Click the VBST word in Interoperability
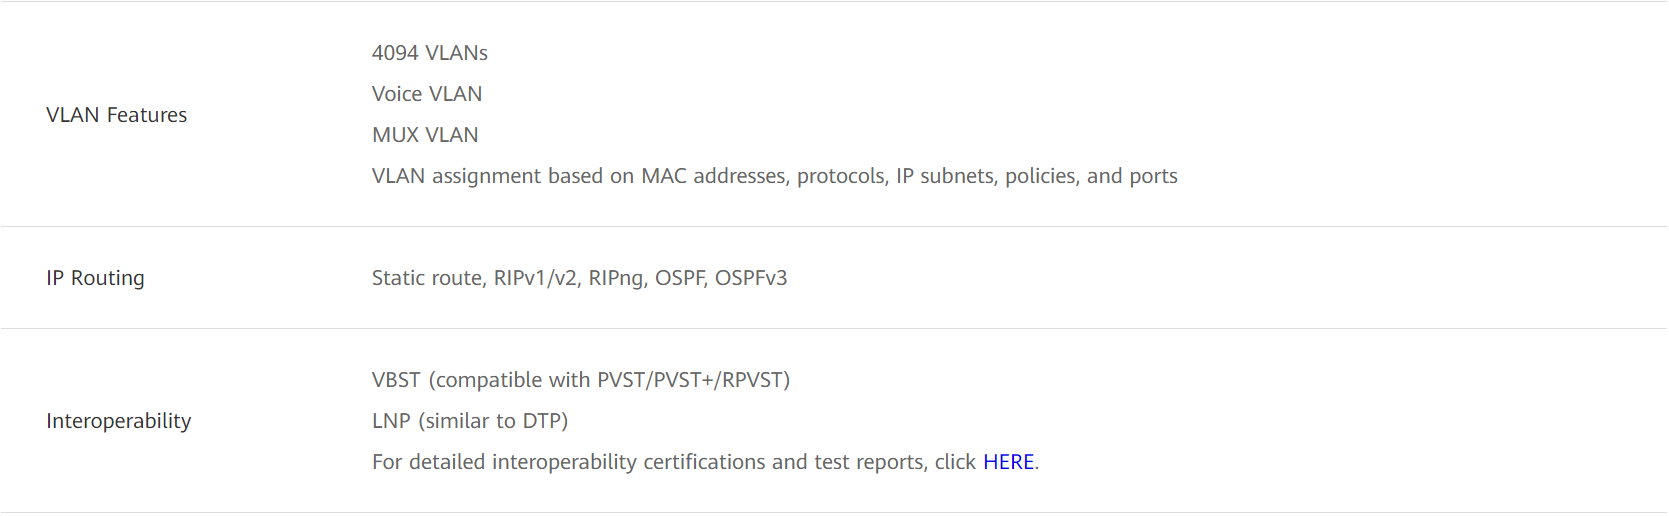This screenshot has height=516, width=1669. (396, 380)
